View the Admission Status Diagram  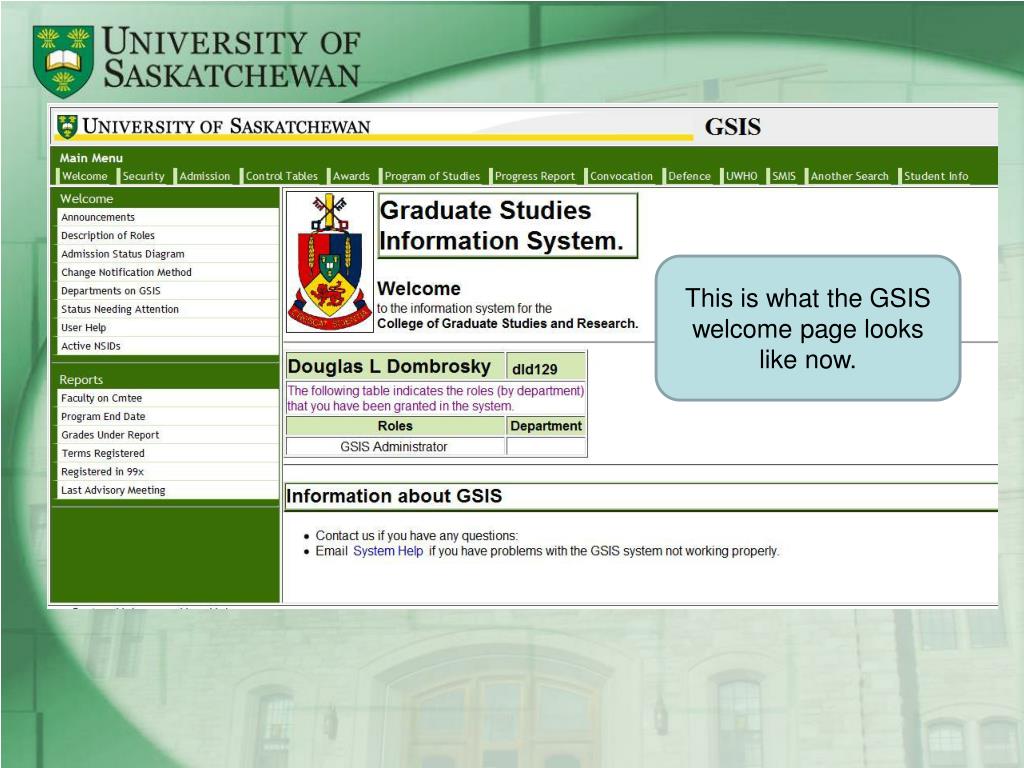point(168,254)
